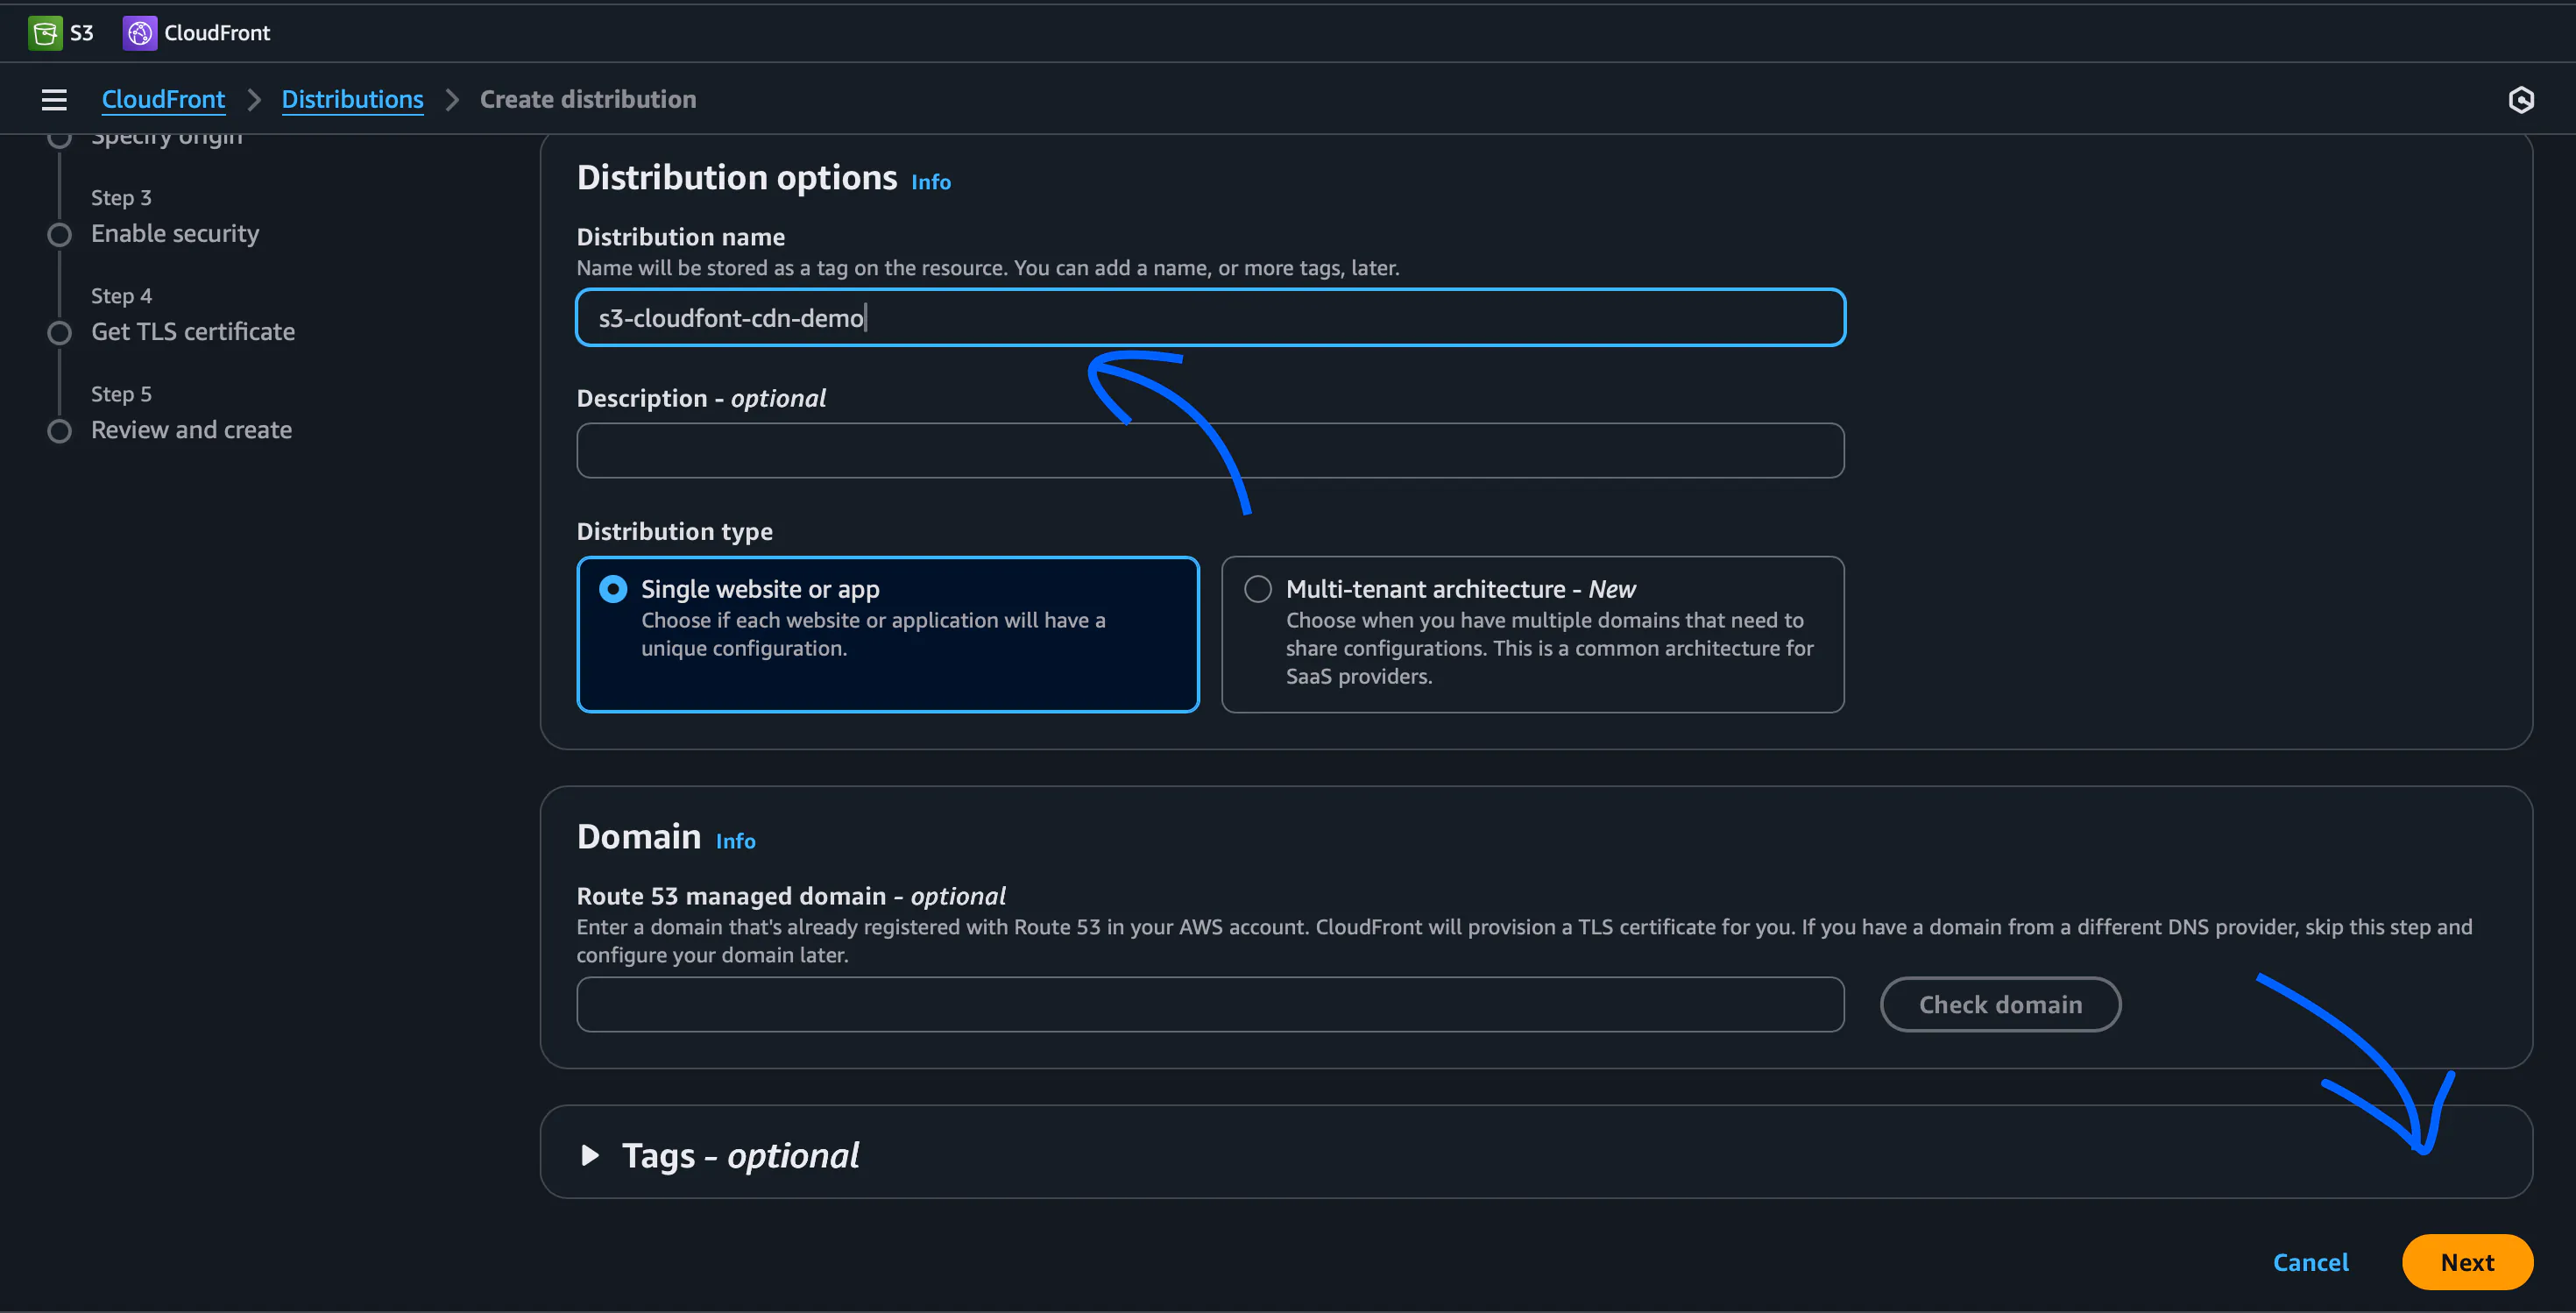2576x1313 pixels.
Task: Click the hexagon icon at top right
Action: [2521, 99]
